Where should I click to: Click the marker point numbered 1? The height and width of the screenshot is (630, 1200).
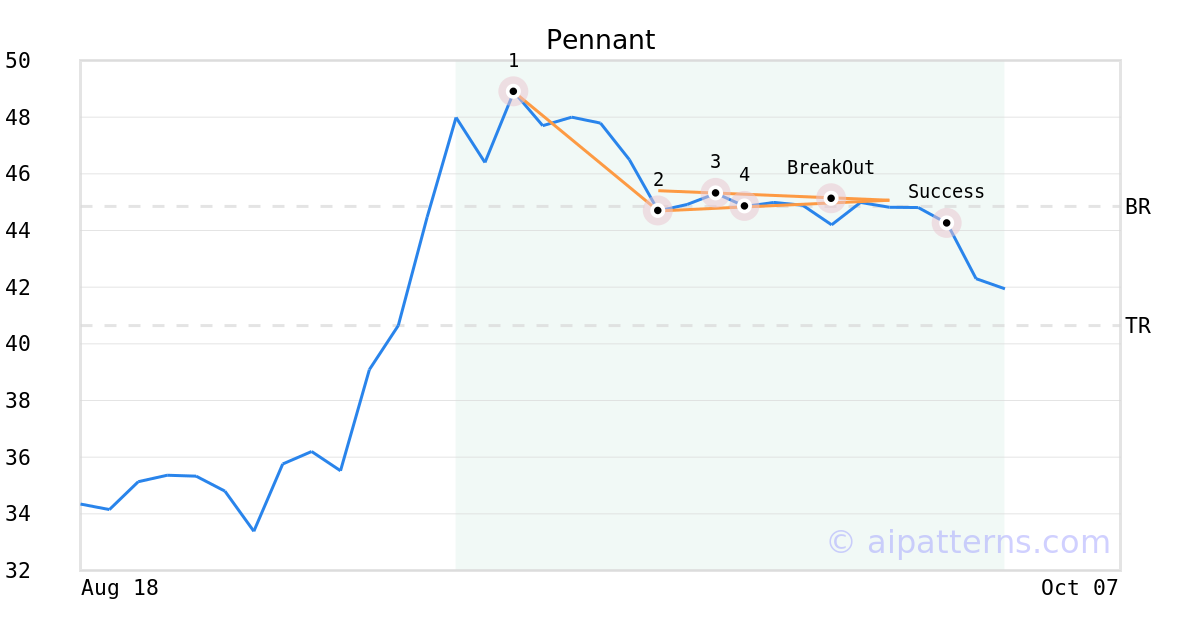[513, 91]
